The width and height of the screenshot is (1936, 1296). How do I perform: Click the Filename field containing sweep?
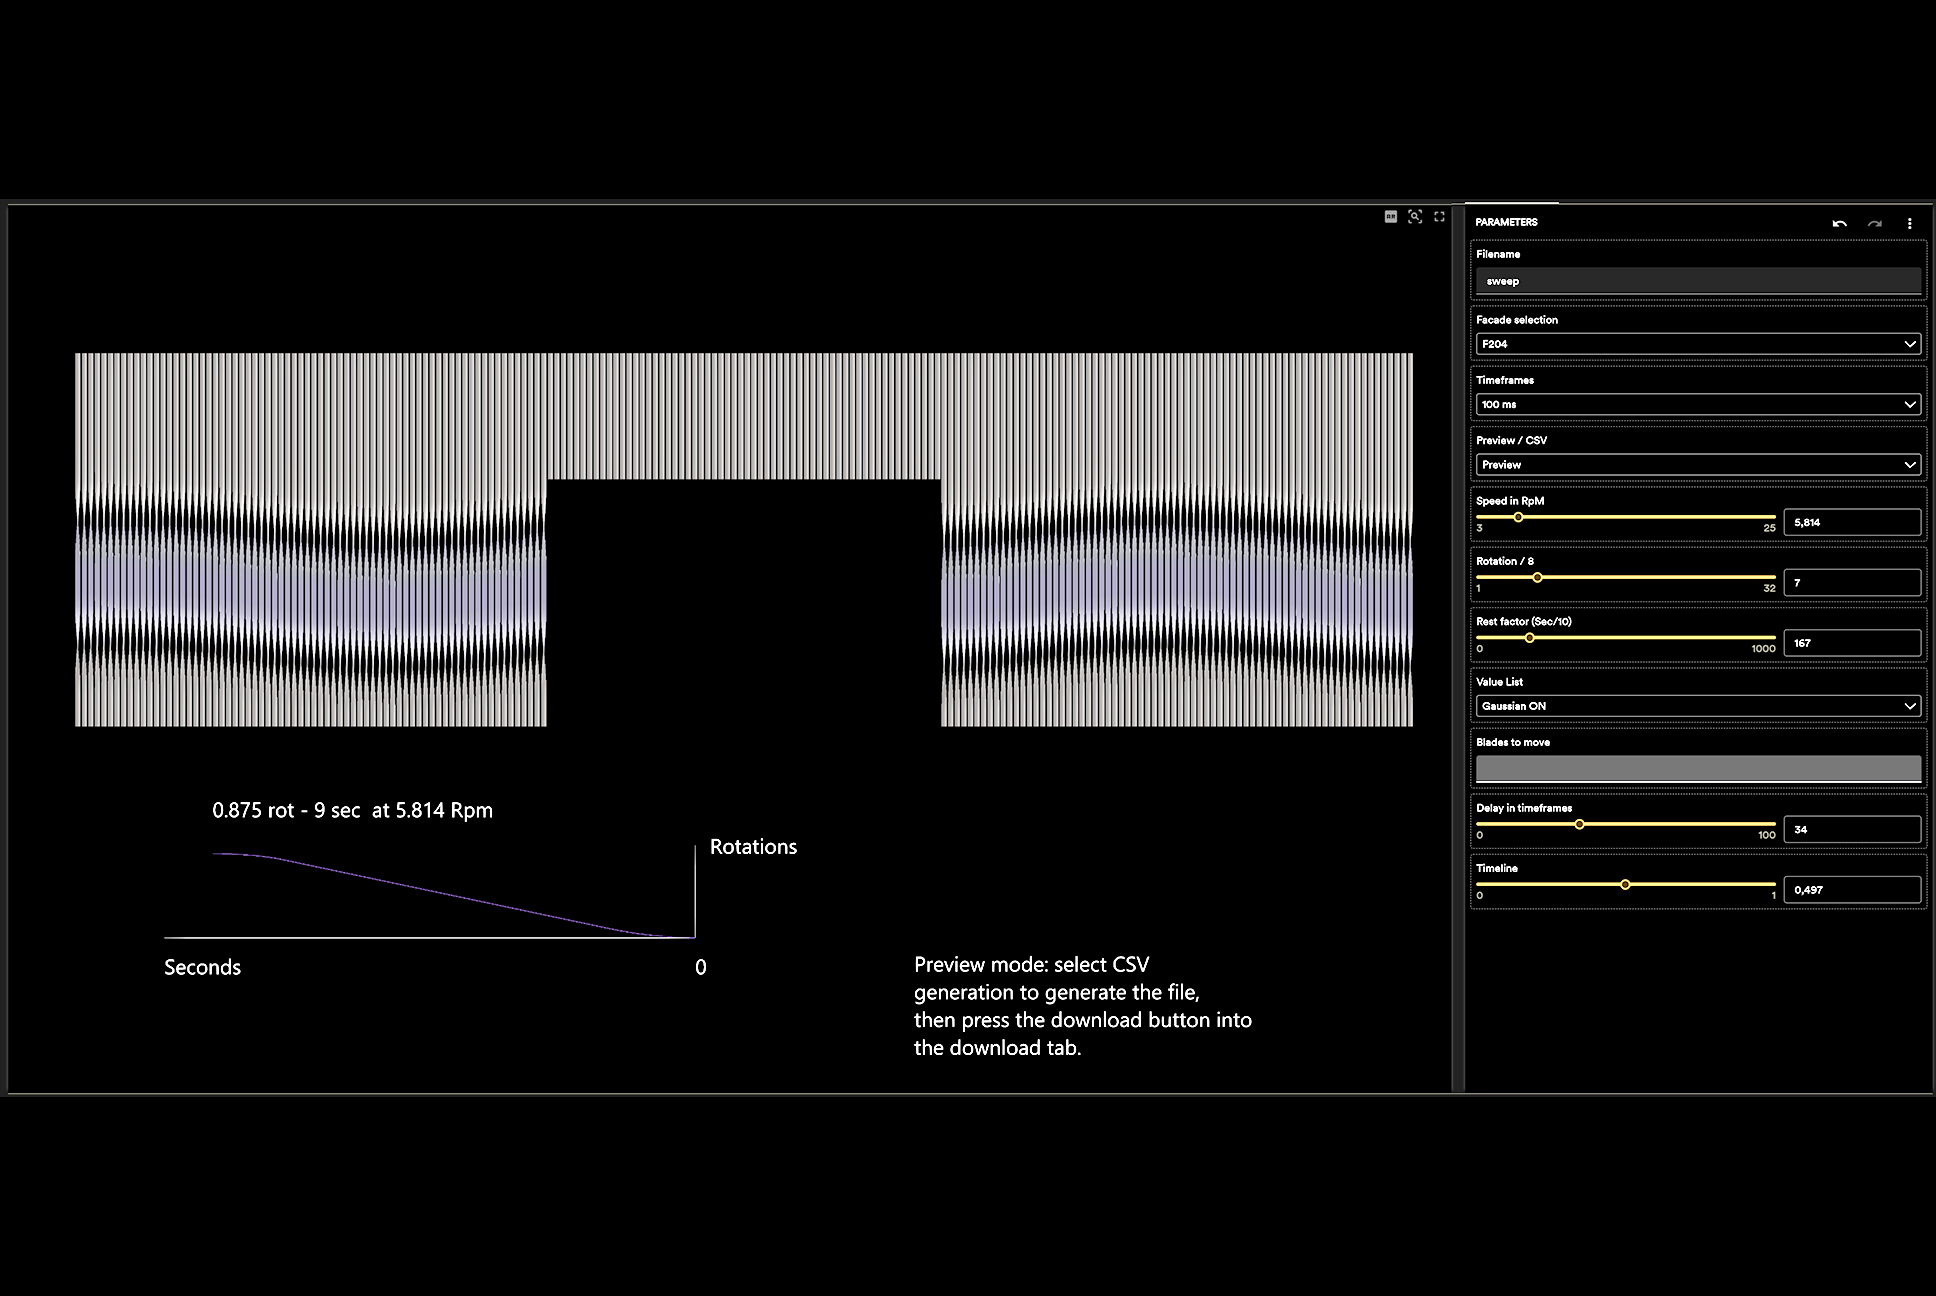pyautogui.click(x=1697, y=281)
